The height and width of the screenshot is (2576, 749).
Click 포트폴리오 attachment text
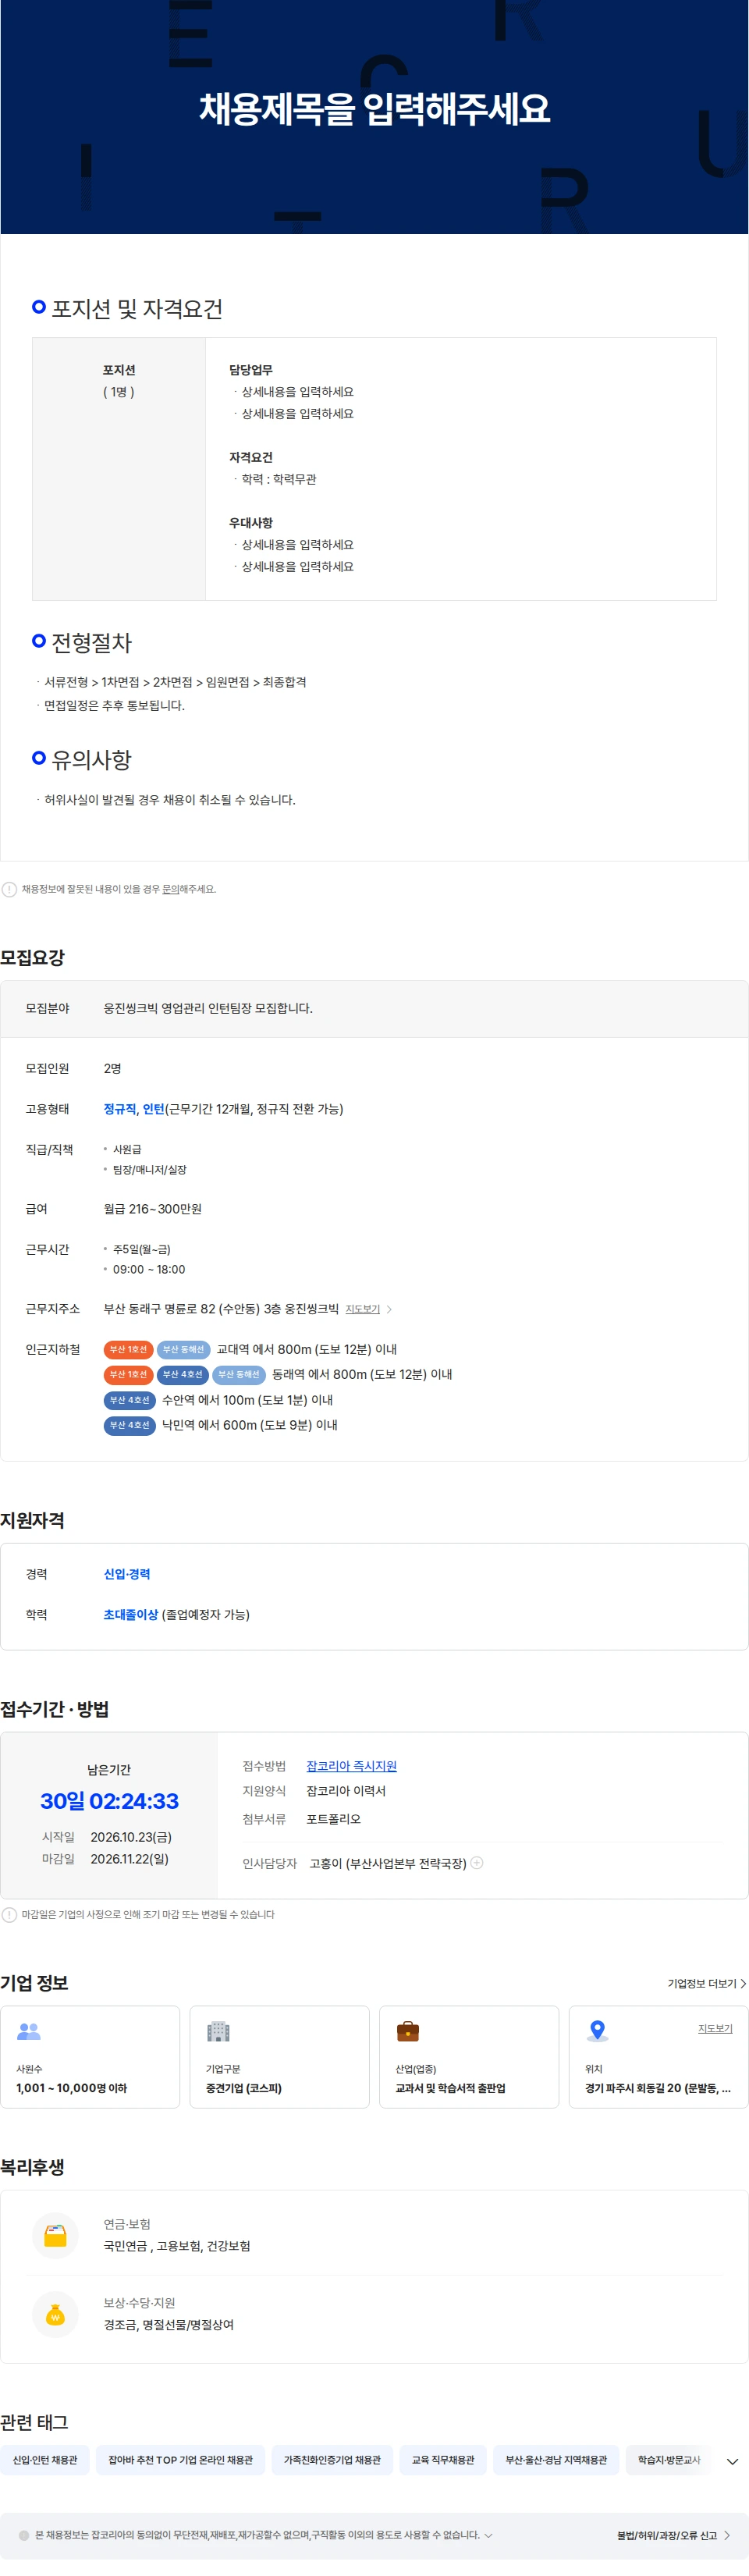[x=333, y=1819]
